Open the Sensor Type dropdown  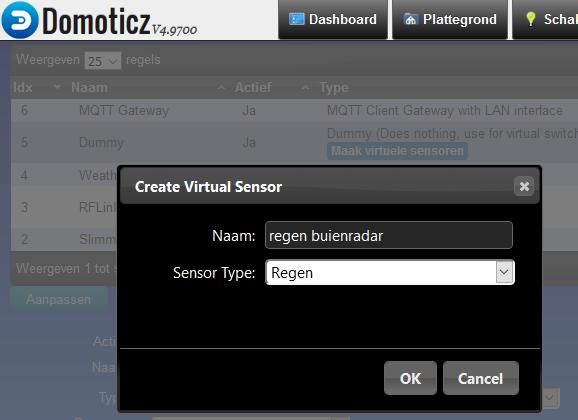point(390,273)
